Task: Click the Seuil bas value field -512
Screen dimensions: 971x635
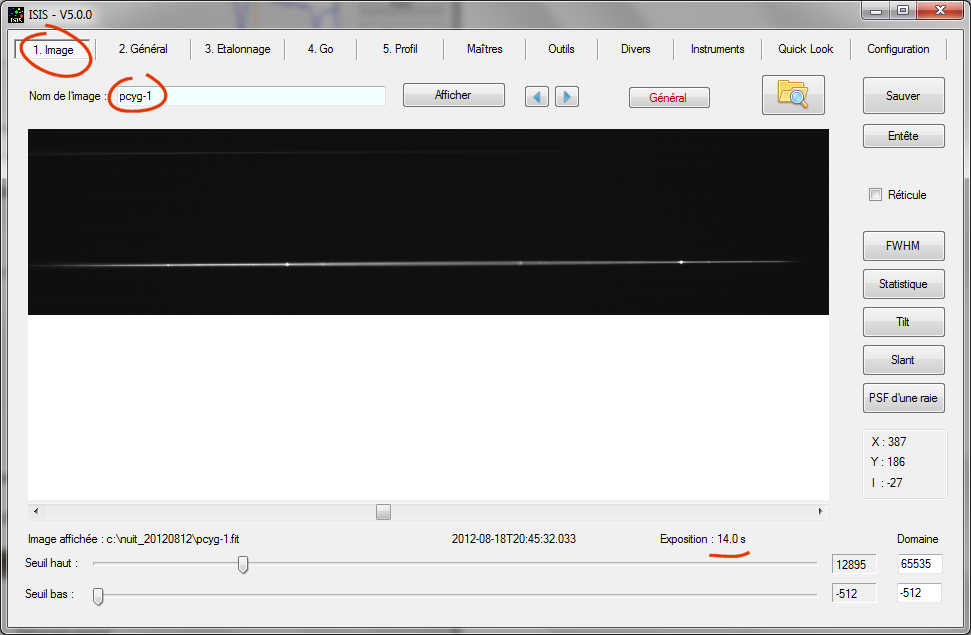Action: 854,593
